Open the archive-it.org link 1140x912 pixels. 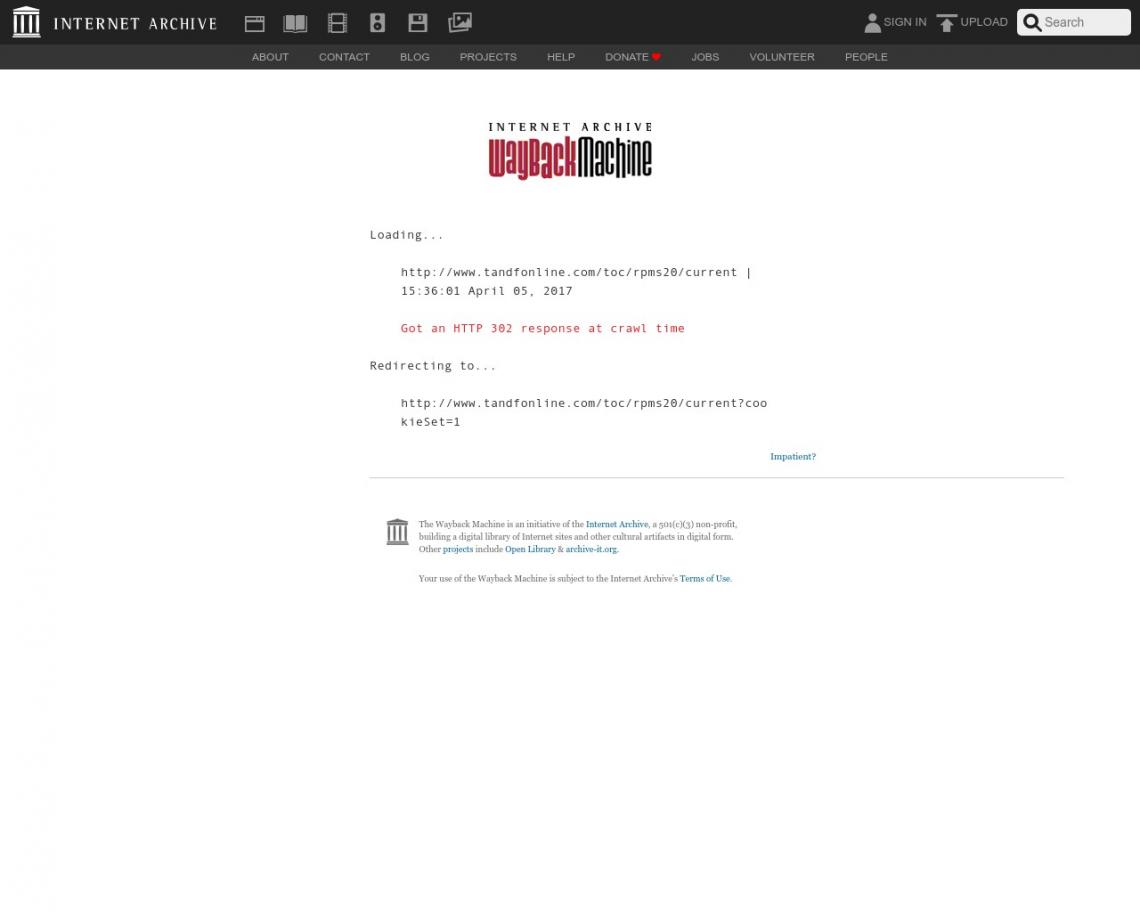tap(591, 549)
